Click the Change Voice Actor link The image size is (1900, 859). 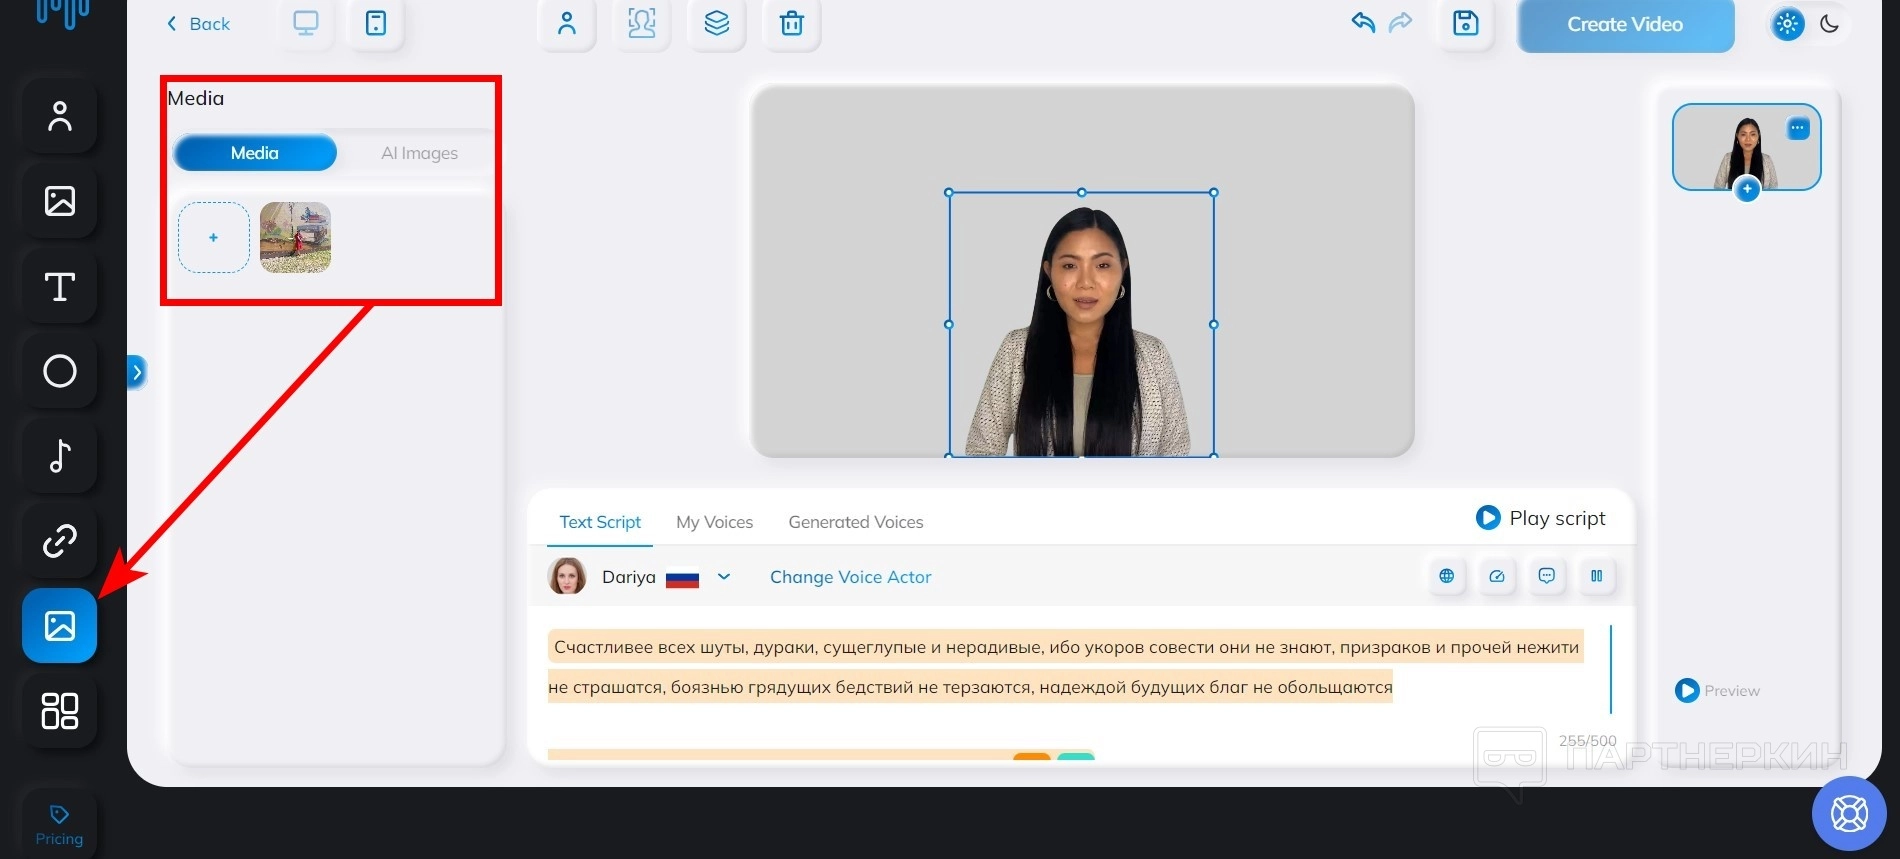tap(850, 577)
